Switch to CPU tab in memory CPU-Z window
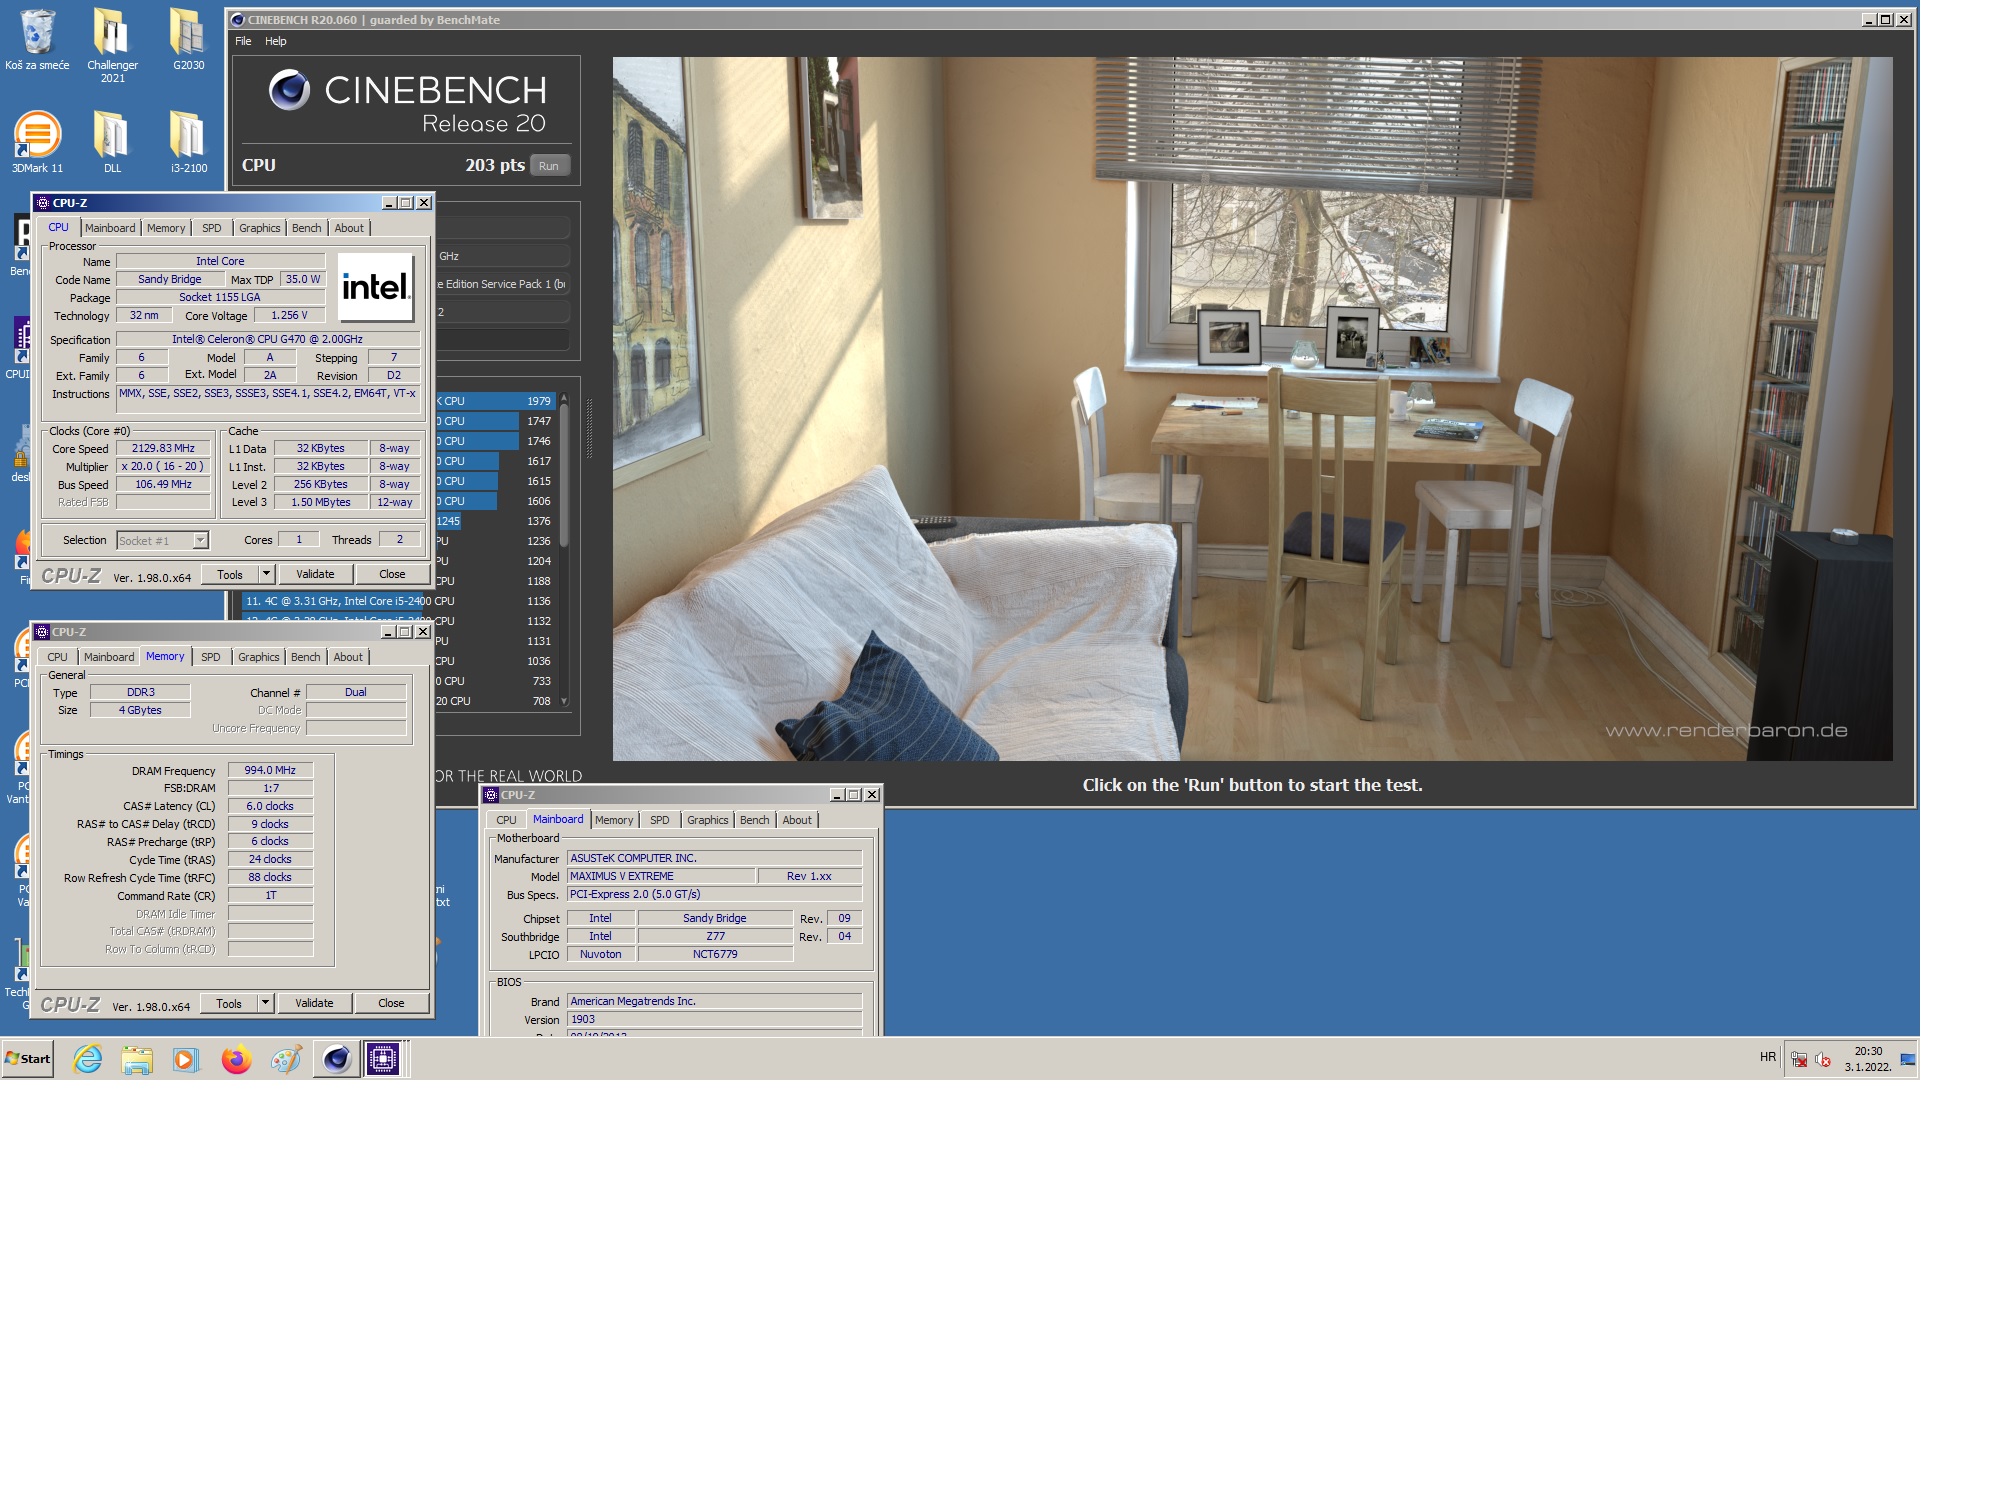The width and height of the screenshot is (2000, 1500). (x=58, y=657)
